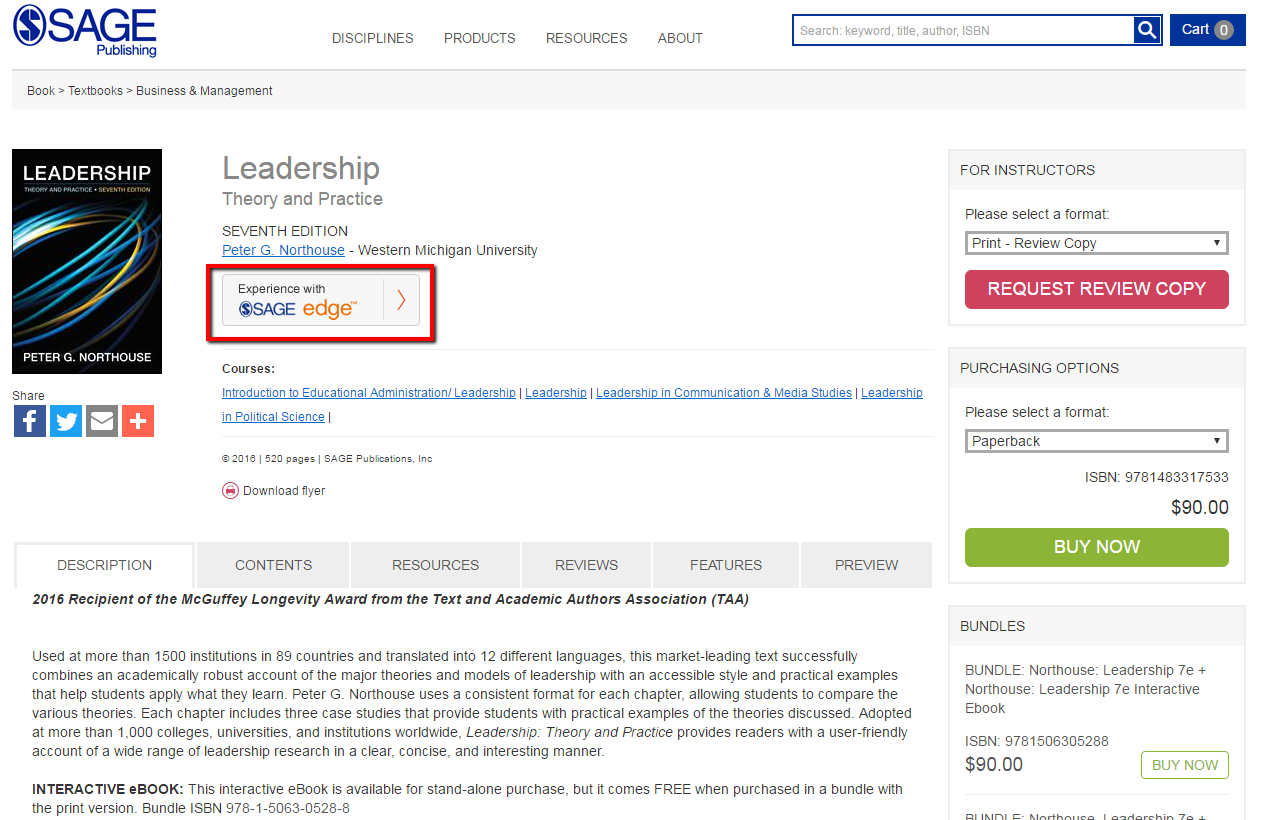This screenshot has height=820, width=1266.
Task: Expand the Paperback format dropdown
Action: tap(1096, 441)
